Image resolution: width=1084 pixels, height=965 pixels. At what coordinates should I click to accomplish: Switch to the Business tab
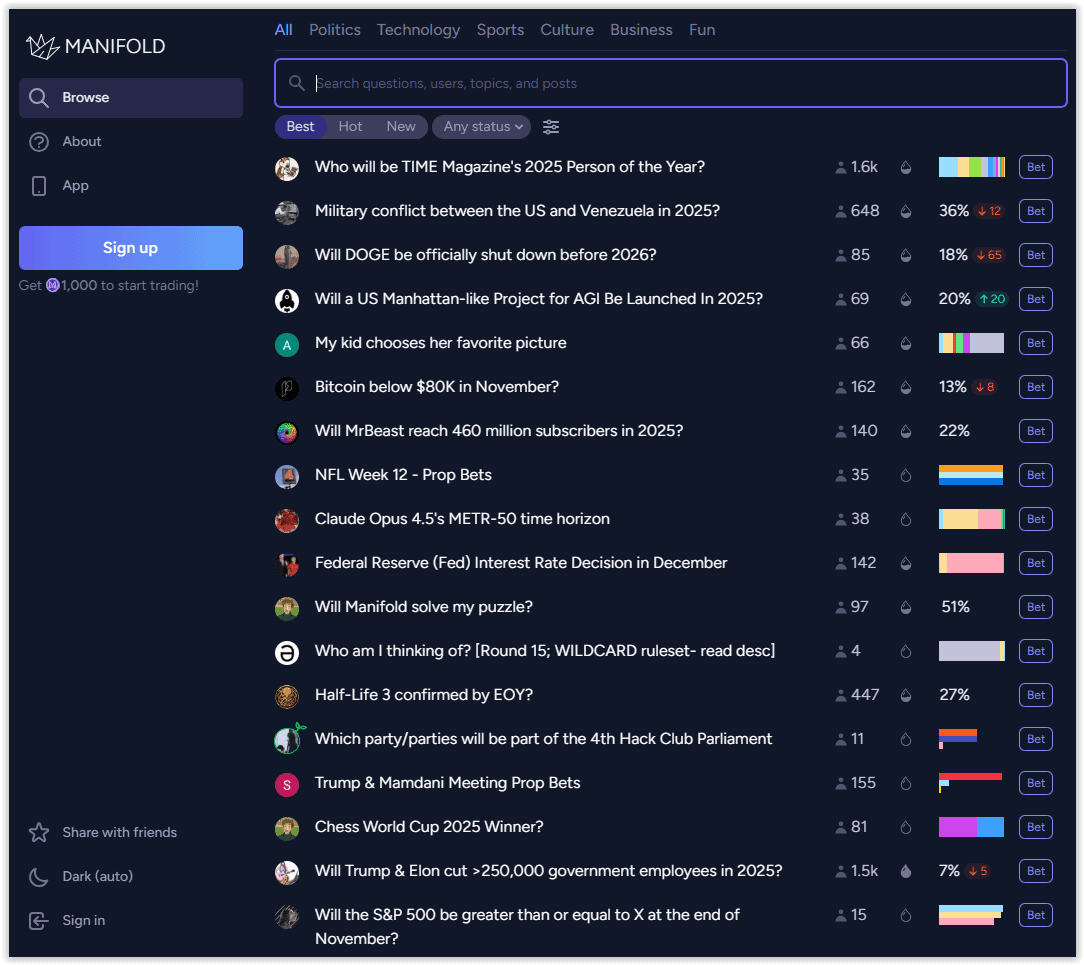tap(642, 30)
